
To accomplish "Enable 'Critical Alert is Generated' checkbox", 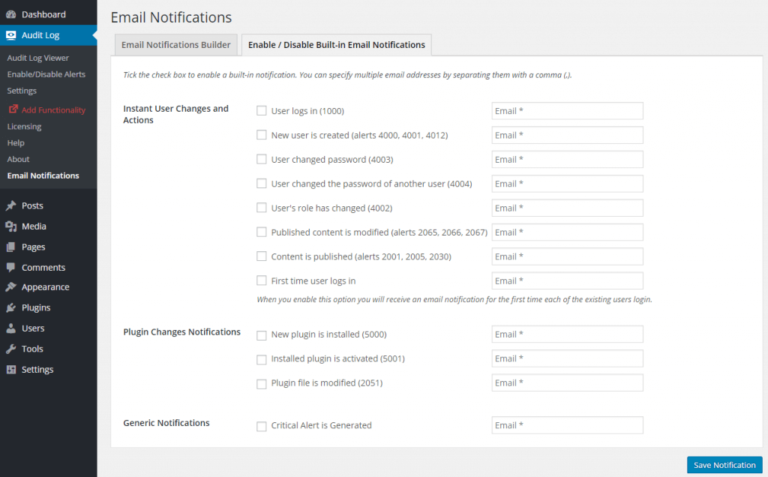I will tap(262, 427).
